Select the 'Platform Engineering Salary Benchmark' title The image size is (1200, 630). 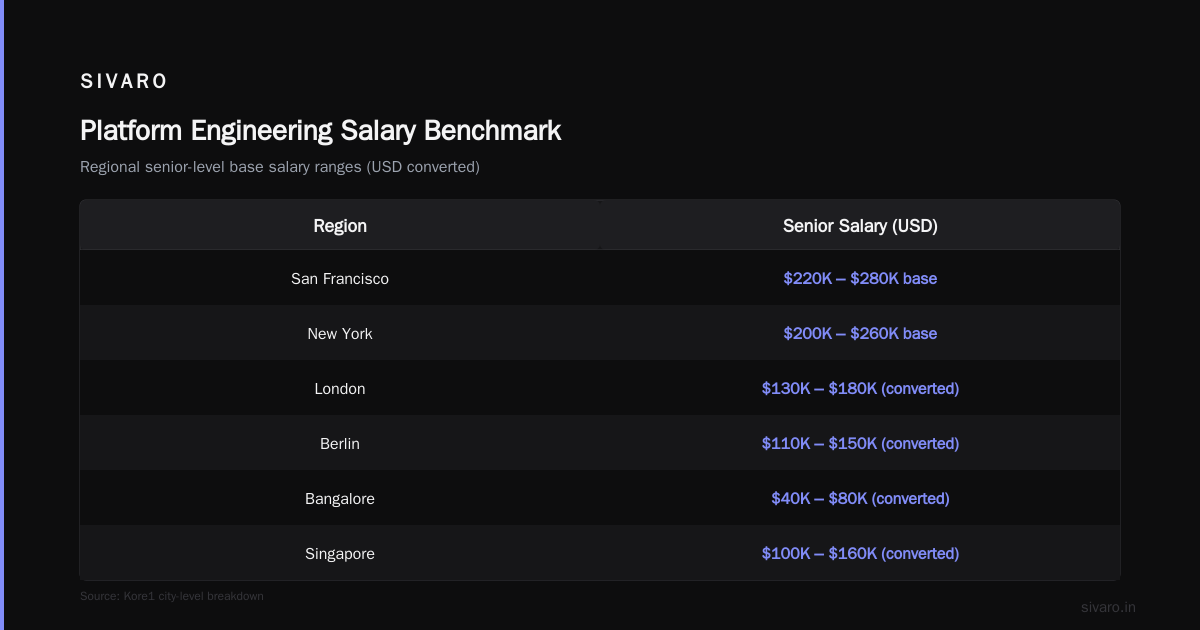[320, 131]
